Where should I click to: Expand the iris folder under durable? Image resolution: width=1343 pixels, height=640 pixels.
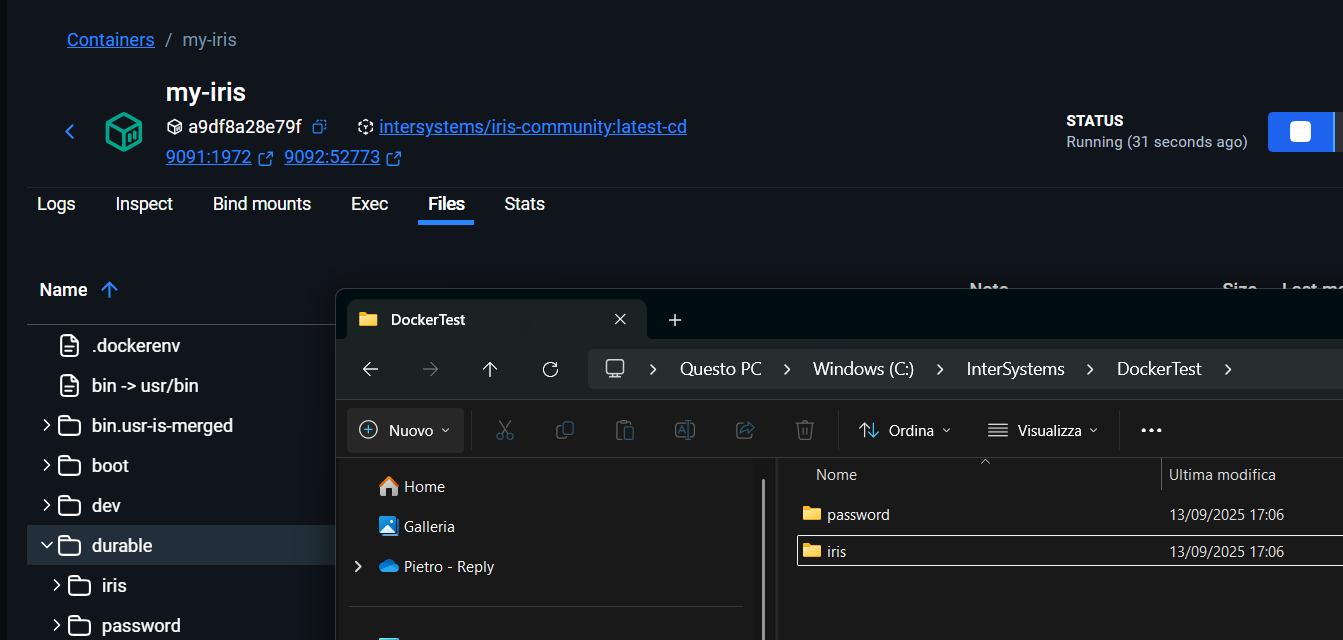(57, 585)
